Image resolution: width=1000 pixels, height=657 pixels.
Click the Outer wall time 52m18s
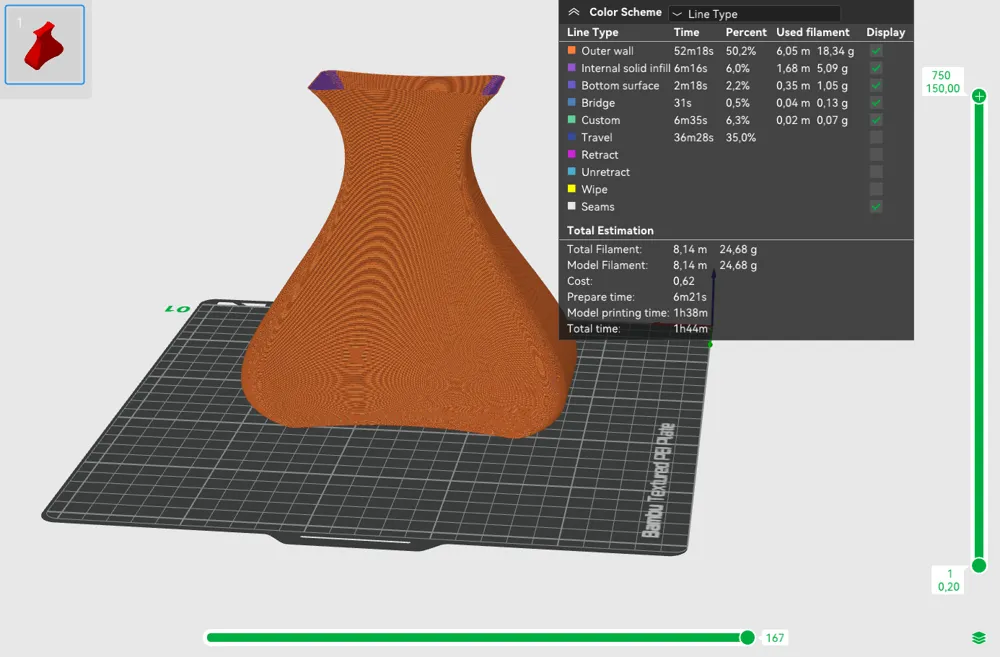[x=693, y=51]
